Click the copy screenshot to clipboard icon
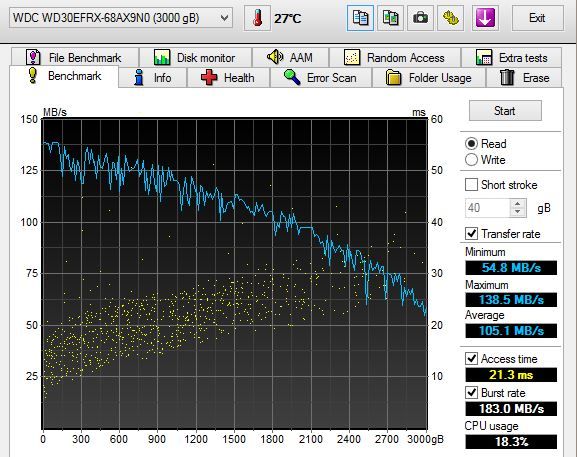577x457 pixels. (390, 18)
